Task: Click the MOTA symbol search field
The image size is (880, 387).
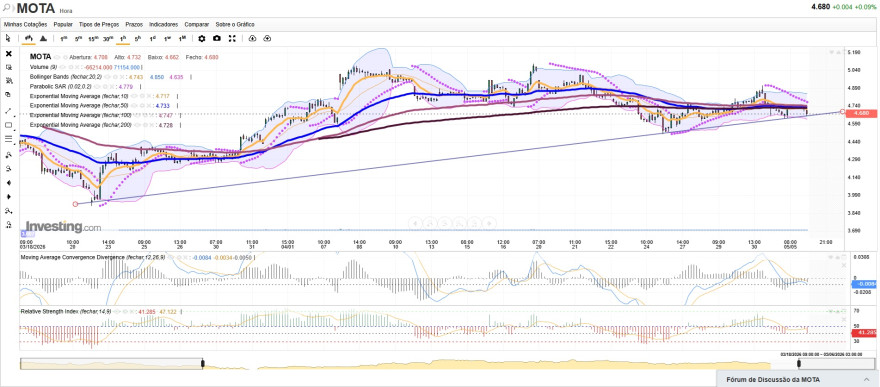Action: coord(36,8)
